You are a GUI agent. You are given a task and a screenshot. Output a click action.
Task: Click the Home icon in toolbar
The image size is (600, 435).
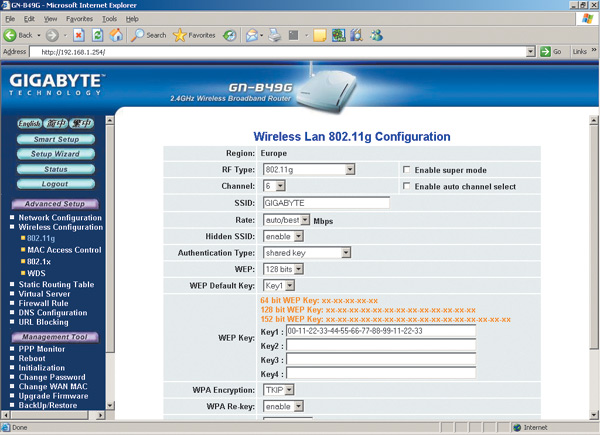coord(116,35)
